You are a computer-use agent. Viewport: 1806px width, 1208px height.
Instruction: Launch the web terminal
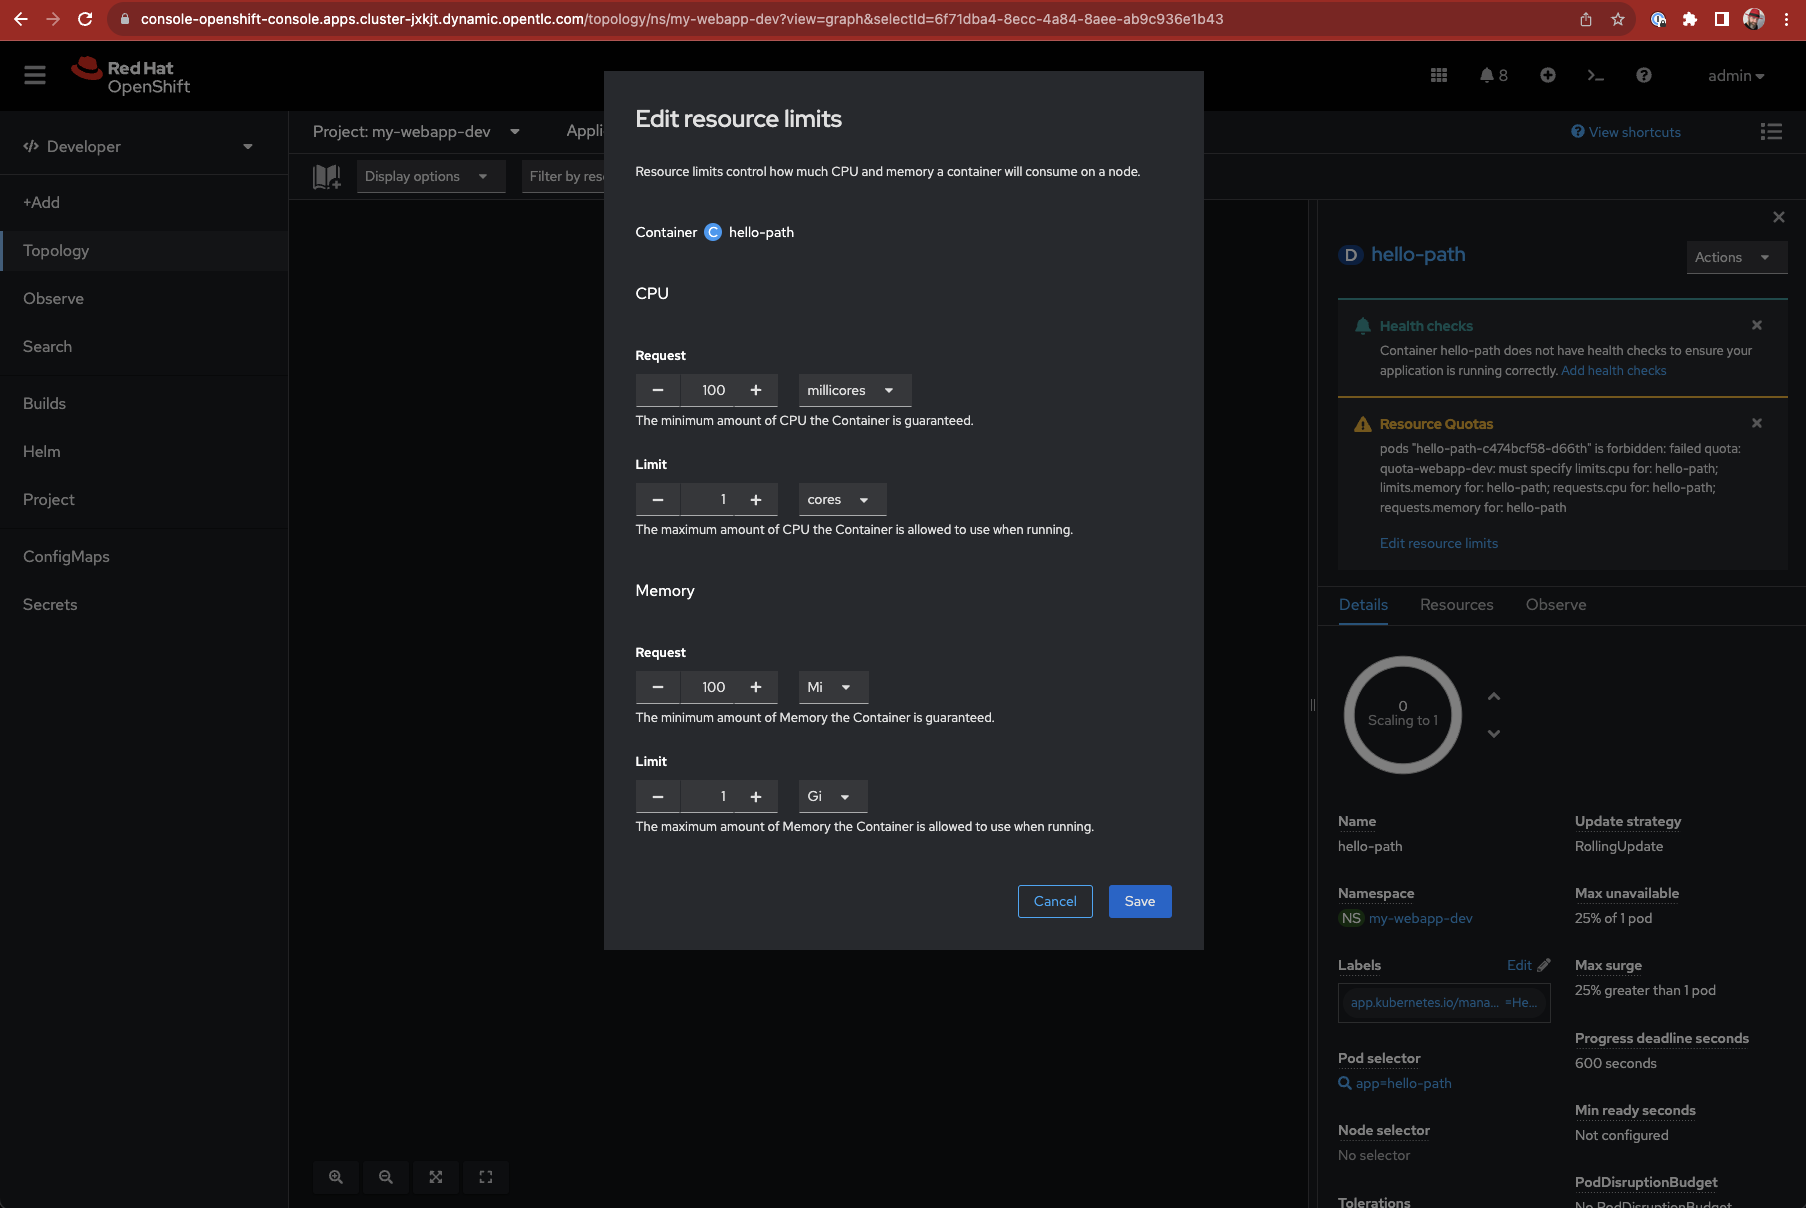coord(1596,75)
